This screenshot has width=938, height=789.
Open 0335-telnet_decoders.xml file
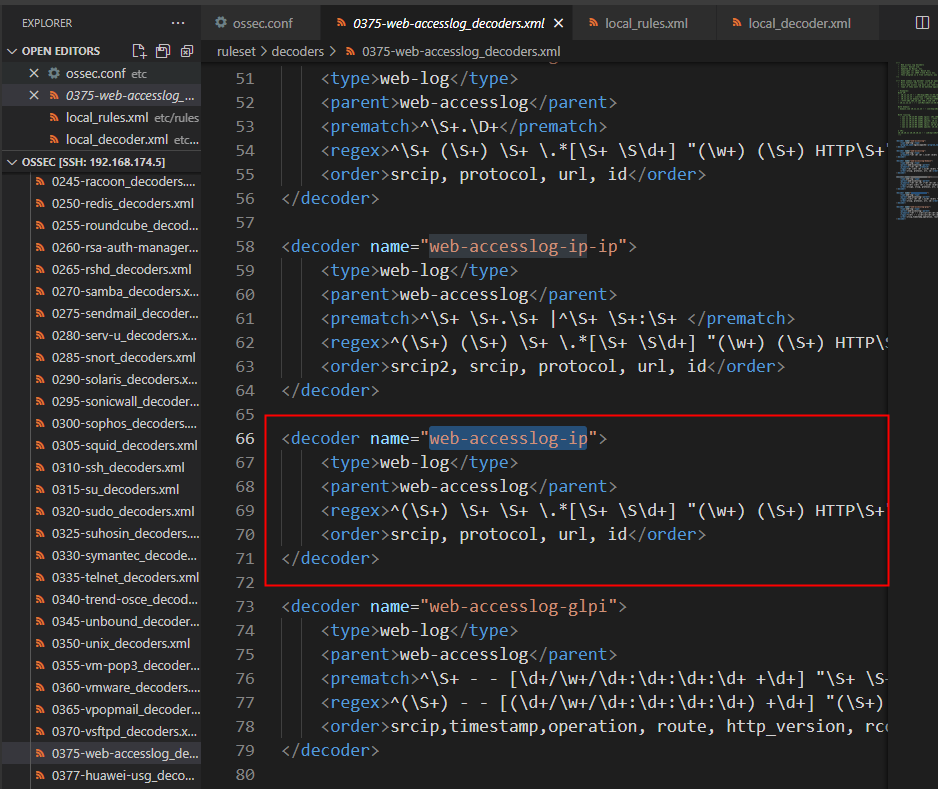click(x=102, y=577)
